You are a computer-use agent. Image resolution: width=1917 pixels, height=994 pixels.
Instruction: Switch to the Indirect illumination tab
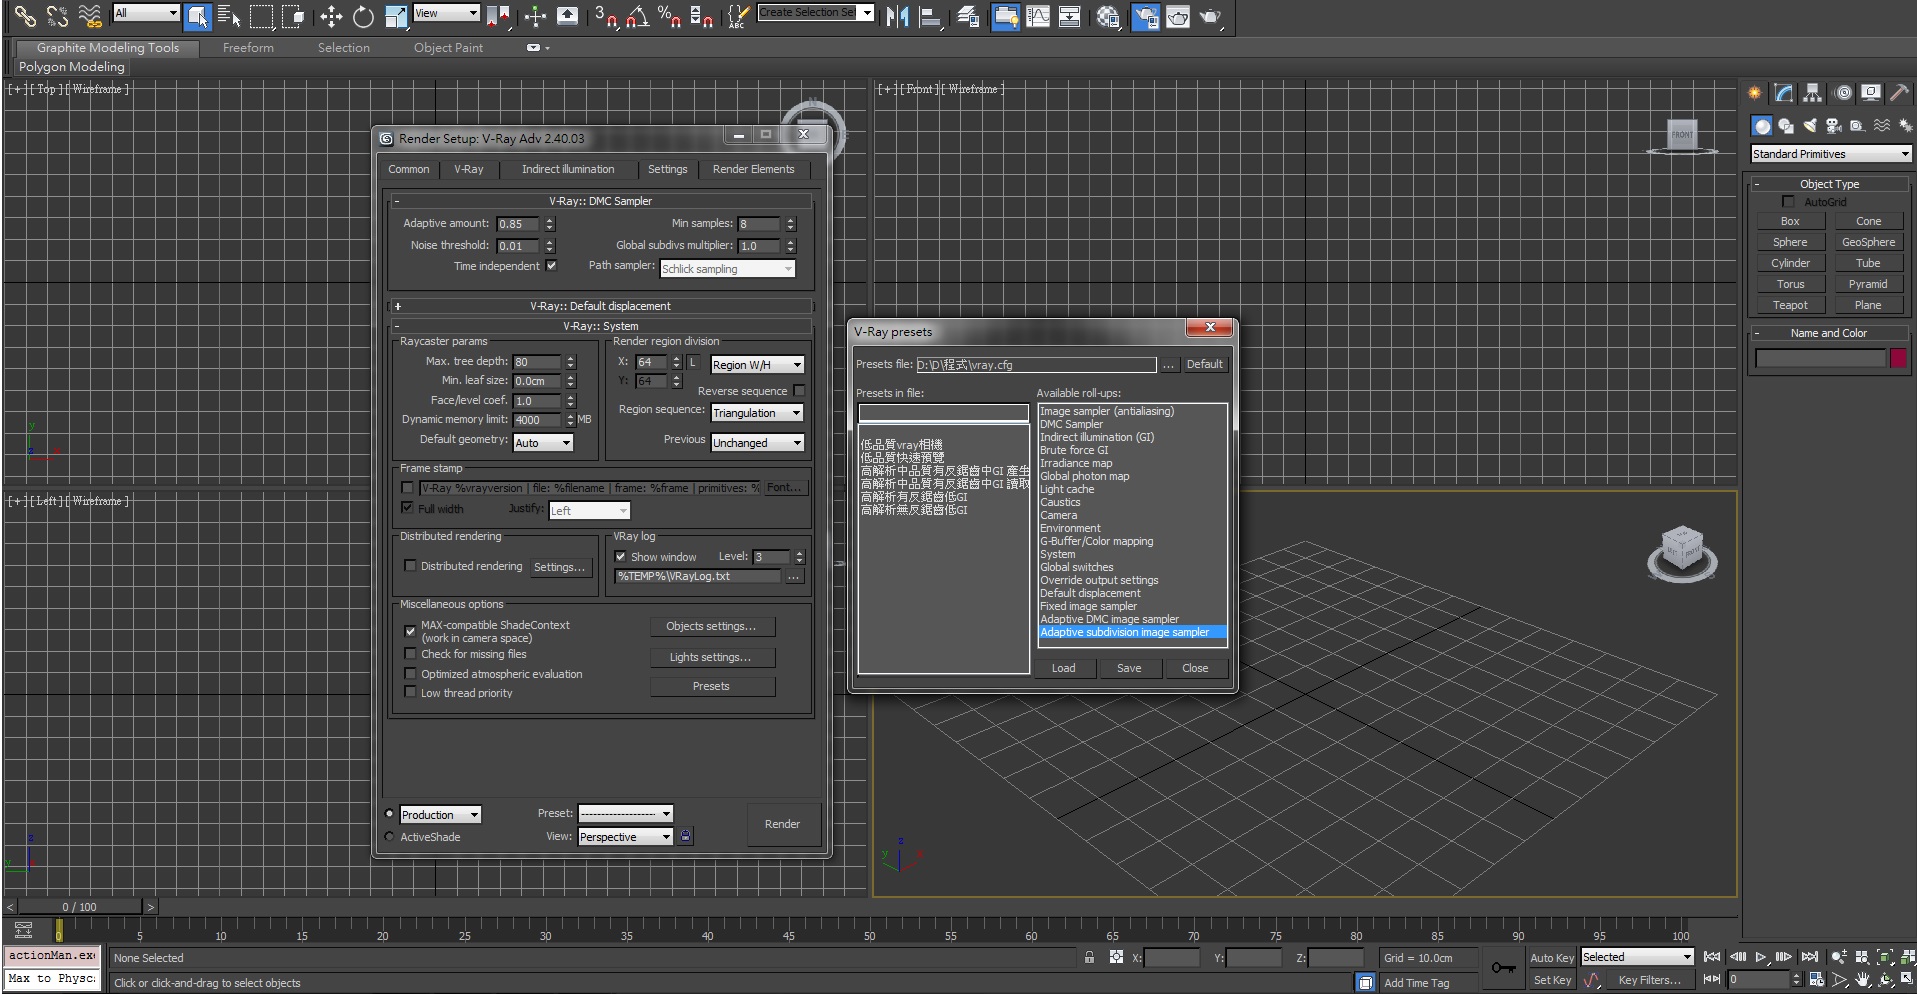[x=567, y=169]
